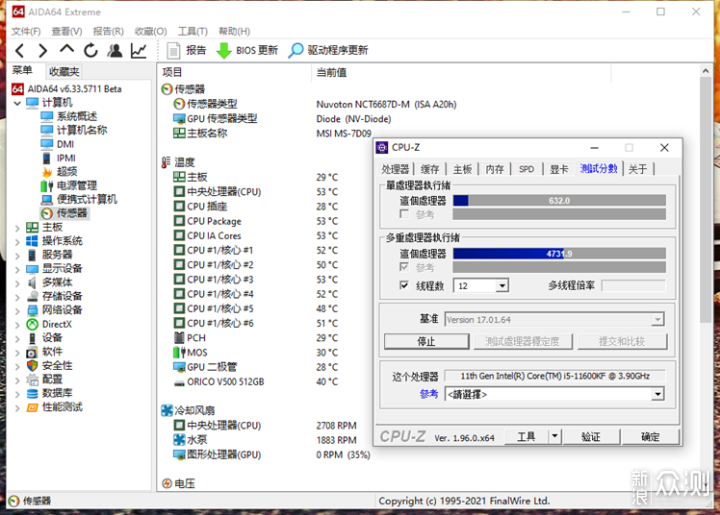Viewport: 720px width, 515px height.
Task: Open the user/people icon in toolbar
Action: pos(115,50)
